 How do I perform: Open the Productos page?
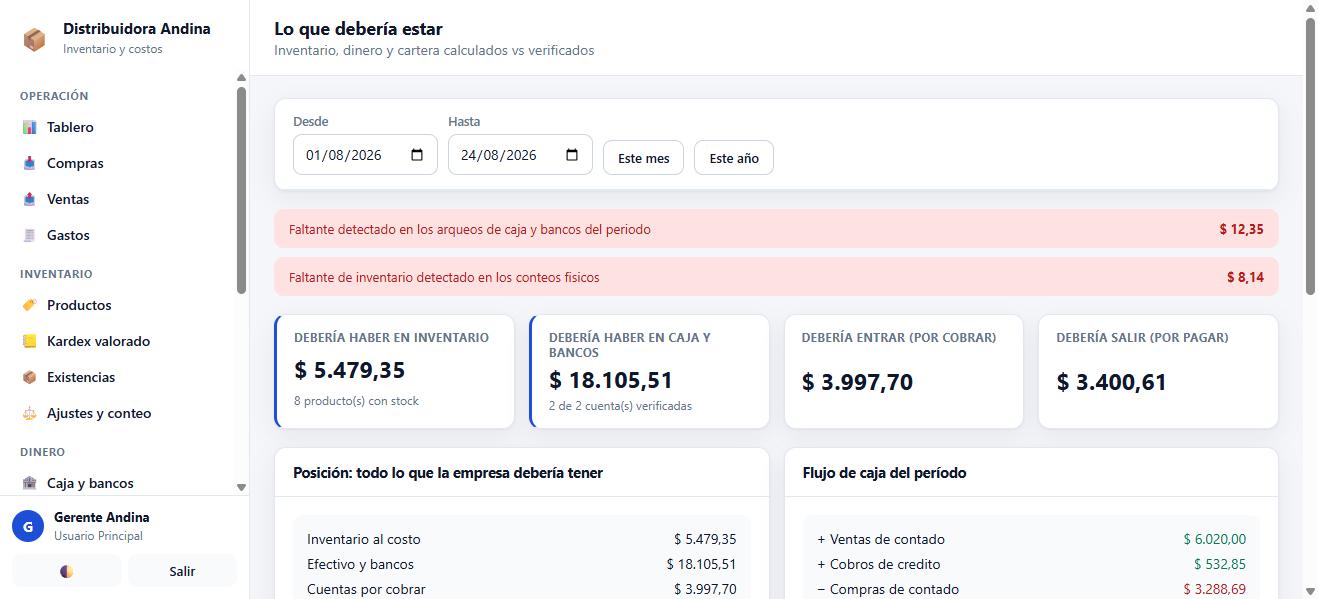pyautogui.click(x=119, y=305)
